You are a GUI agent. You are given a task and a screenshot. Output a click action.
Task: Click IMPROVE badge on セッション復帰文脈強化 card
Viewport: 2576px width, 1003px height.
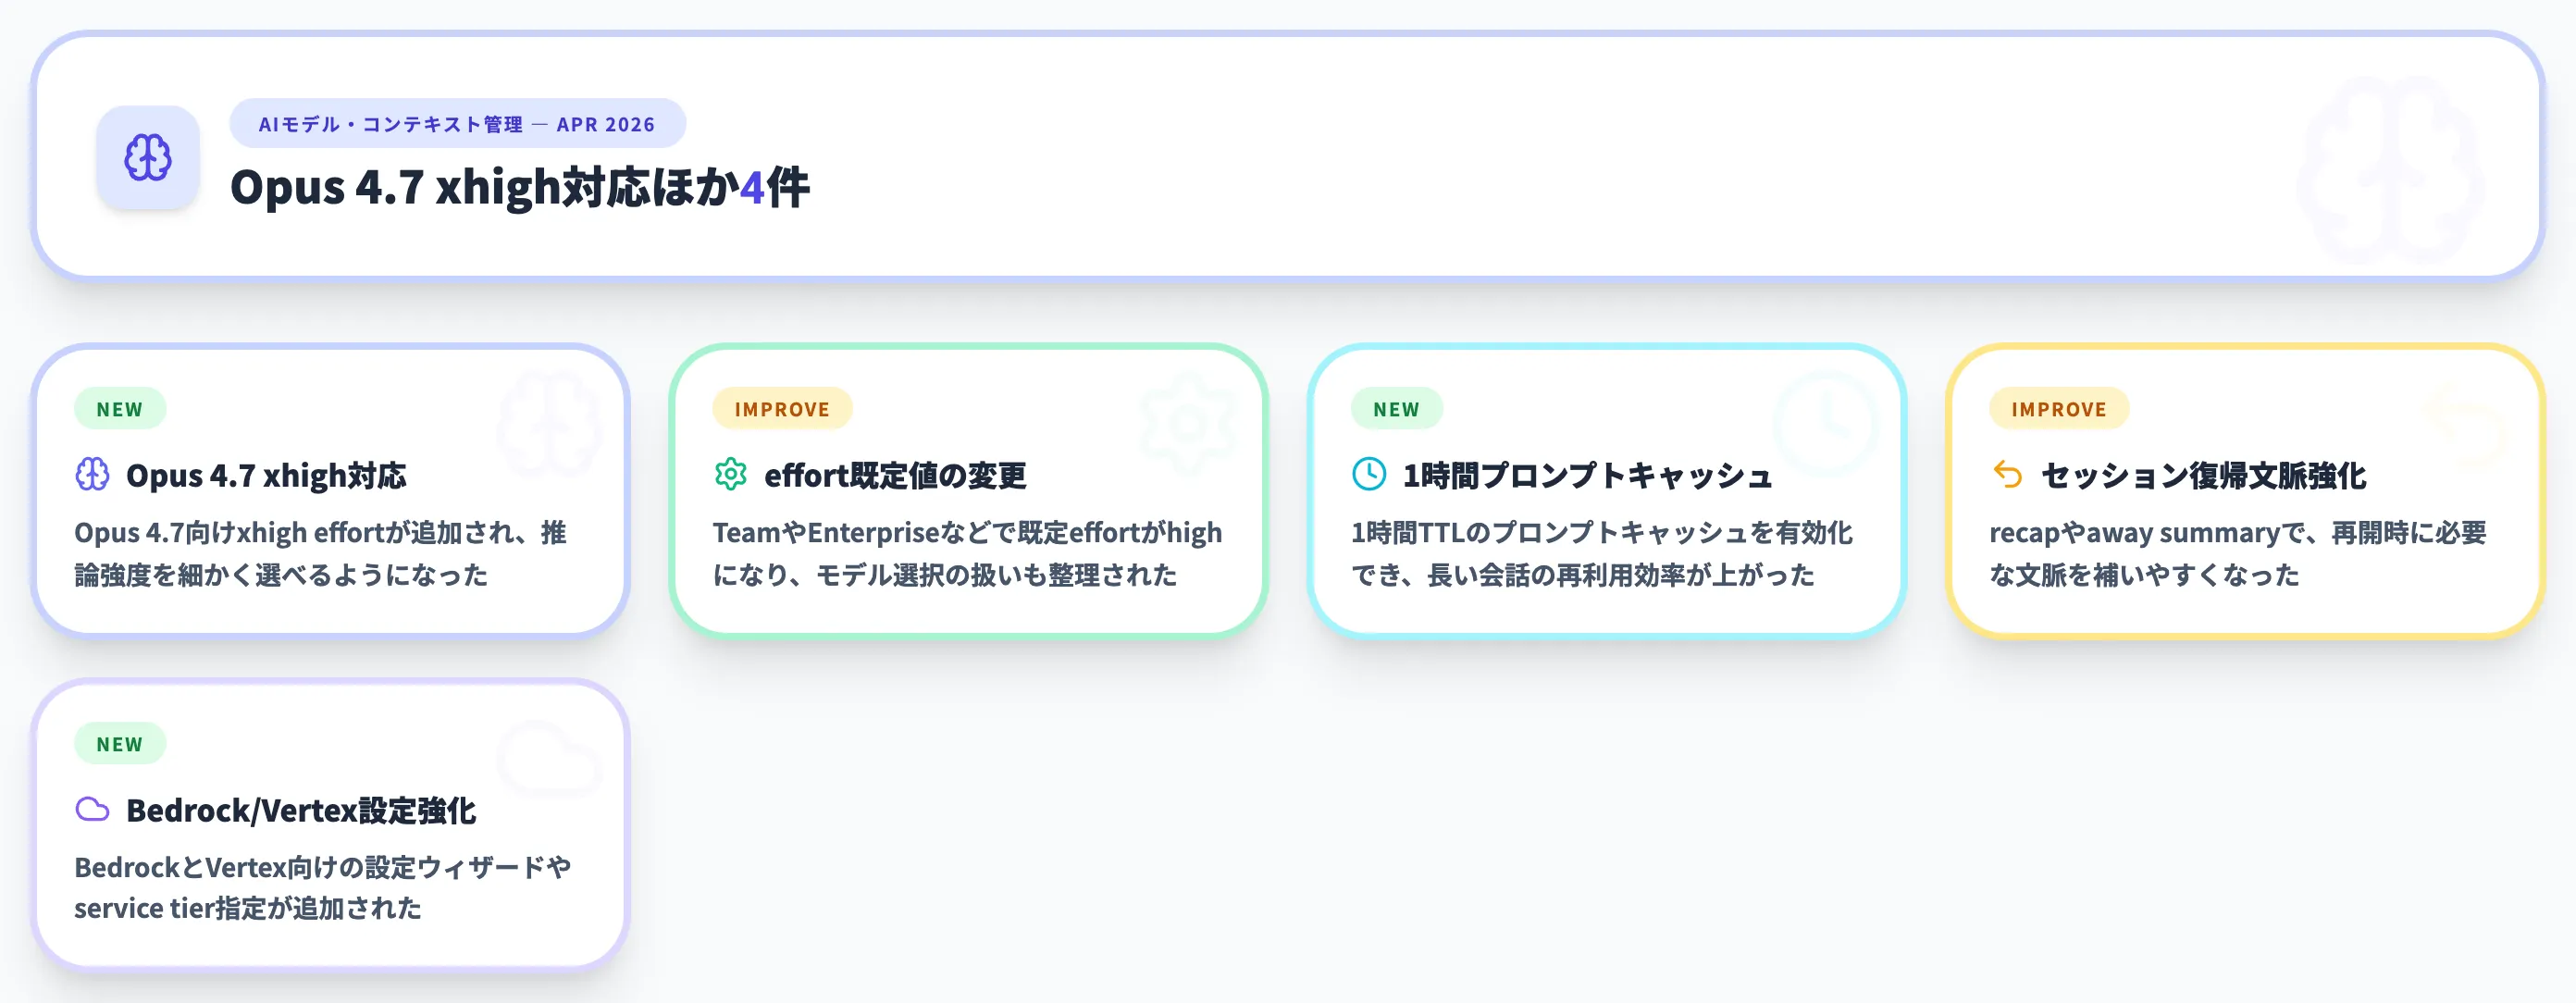[x=2059, y=409]
